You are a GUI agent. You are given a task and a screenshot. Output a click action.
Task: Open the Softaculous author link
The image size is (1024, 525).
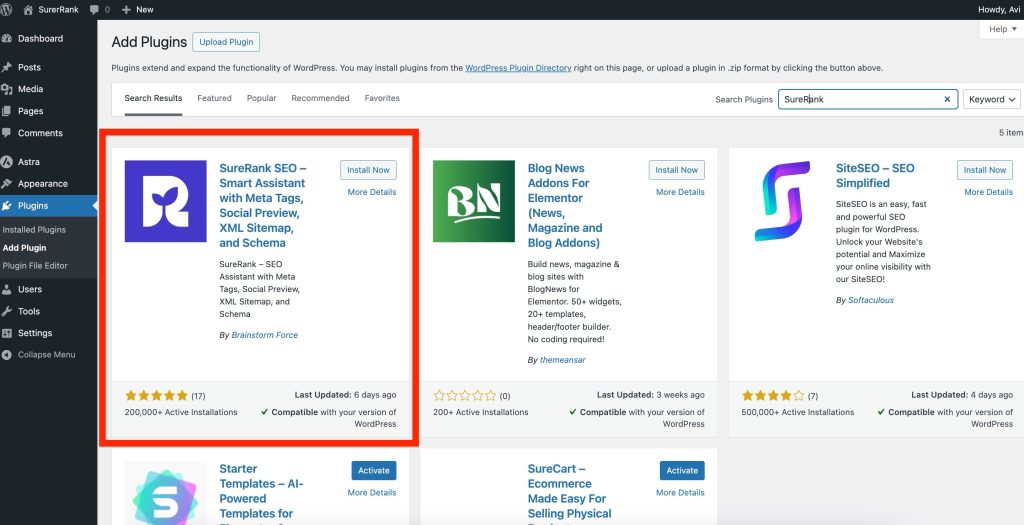coord(871,300)
